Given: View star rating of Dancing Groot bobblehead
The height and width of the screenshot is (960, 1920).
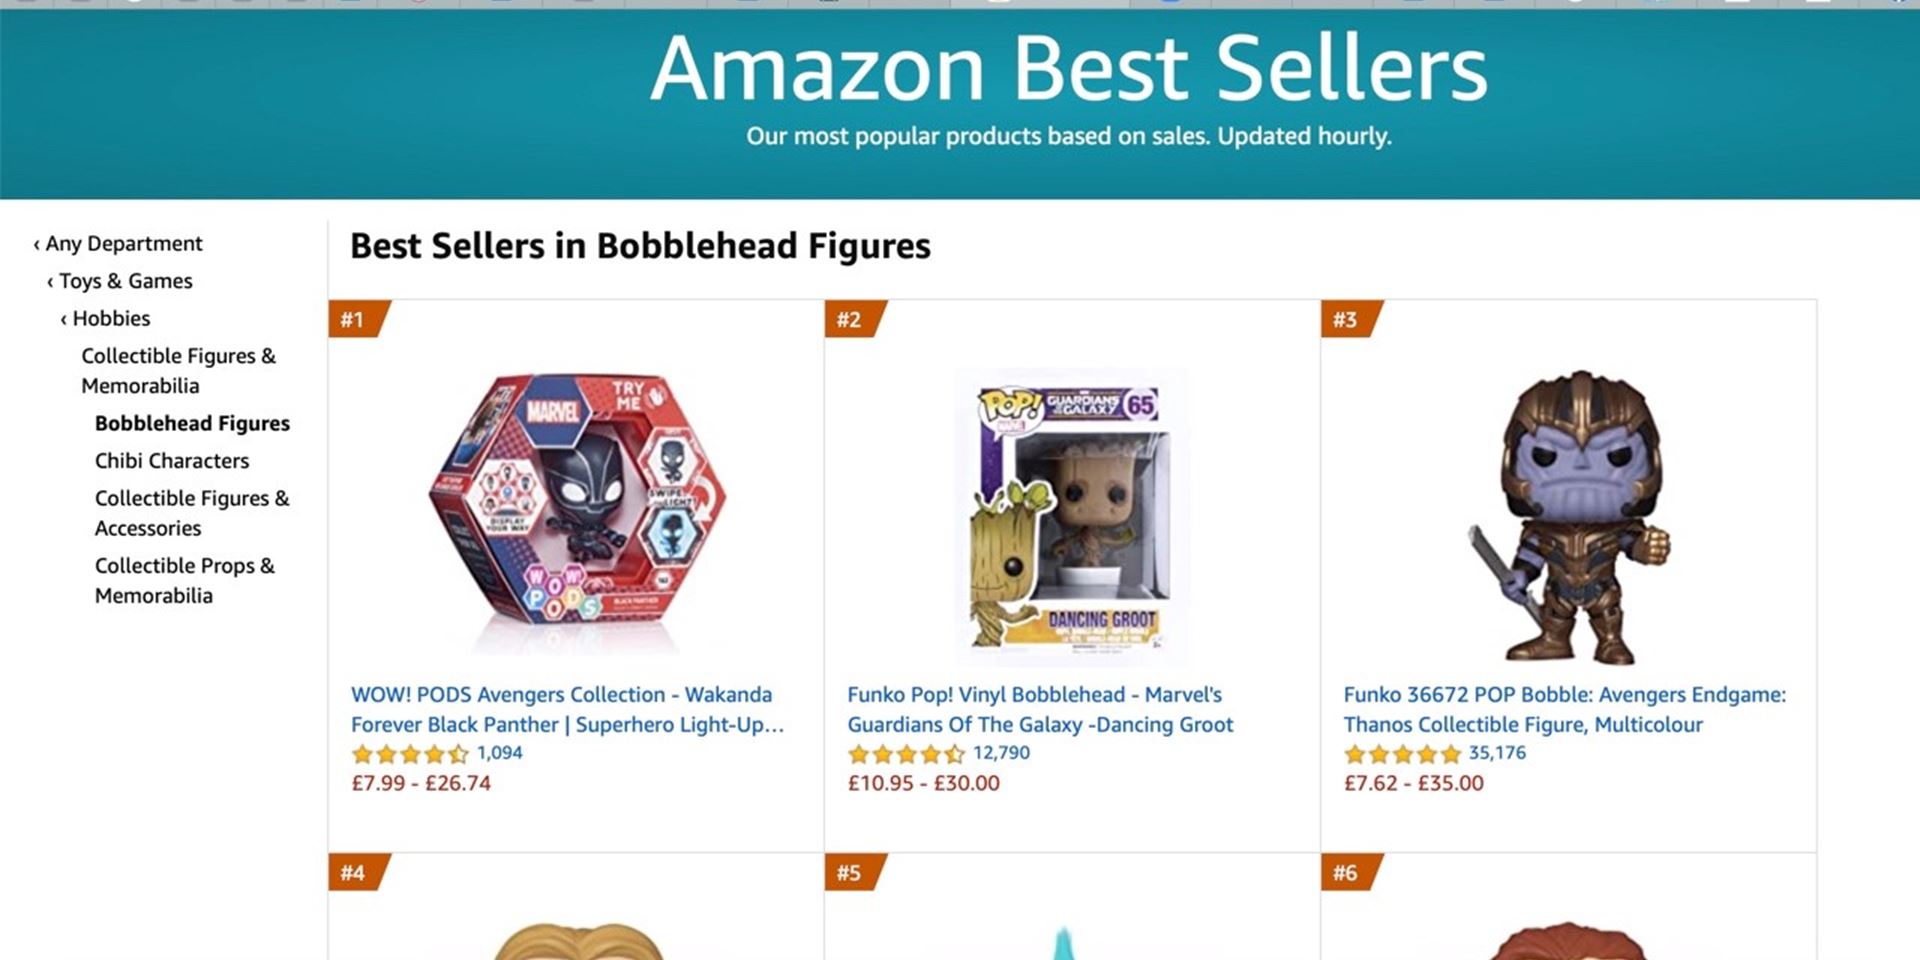Looking at the screenshot, I should [x=906, y=754].
